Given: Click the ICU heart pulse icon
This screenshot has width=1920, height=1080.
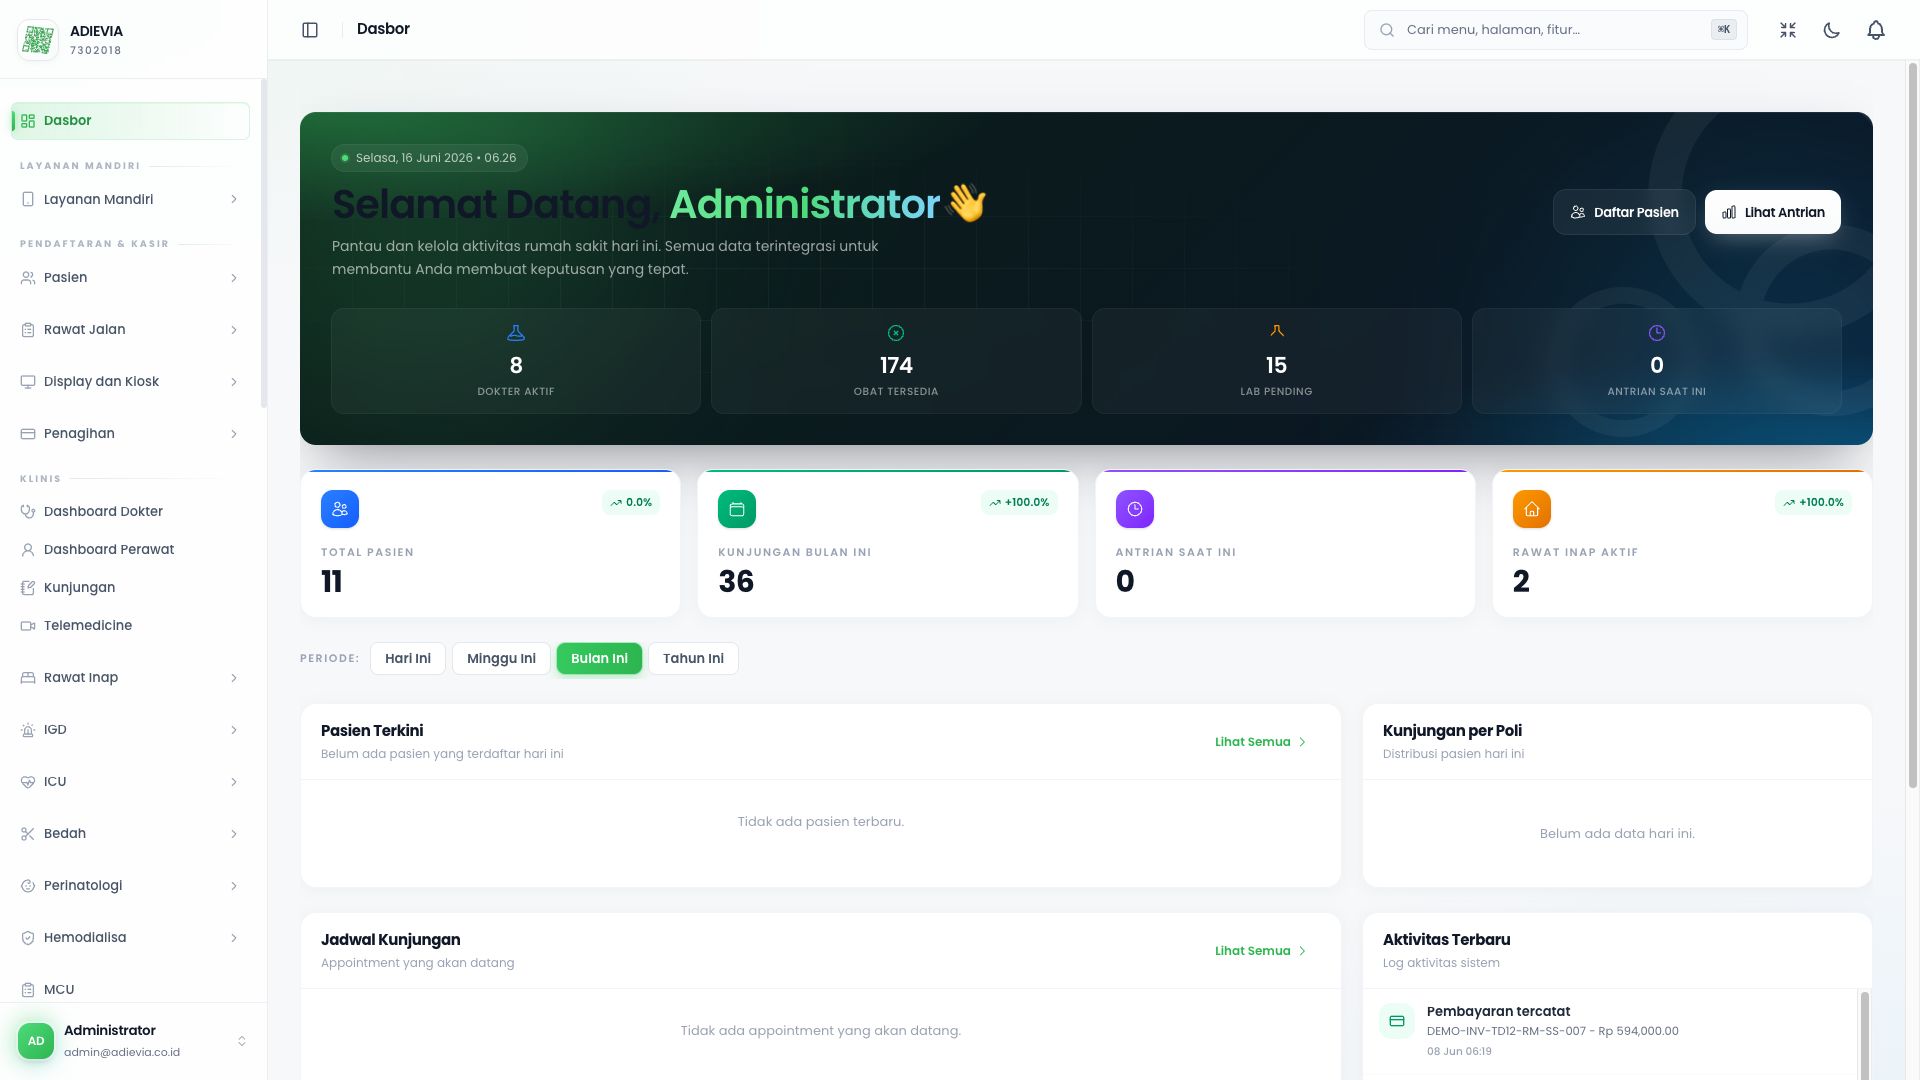Looking at the screenshot, I should click(x=28, y=782).
